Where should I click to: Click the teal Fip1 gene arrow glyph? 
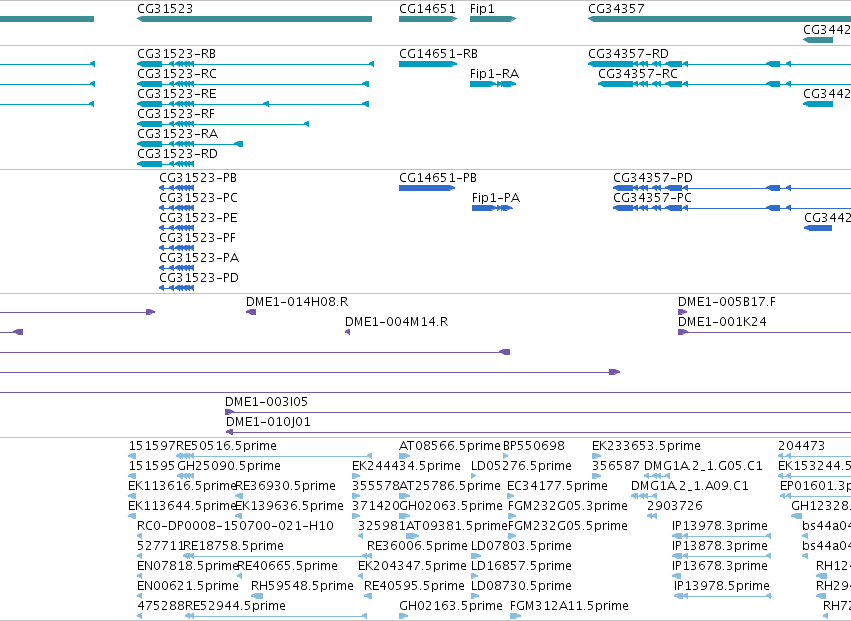pyautogui.click(x=493, y=19)
